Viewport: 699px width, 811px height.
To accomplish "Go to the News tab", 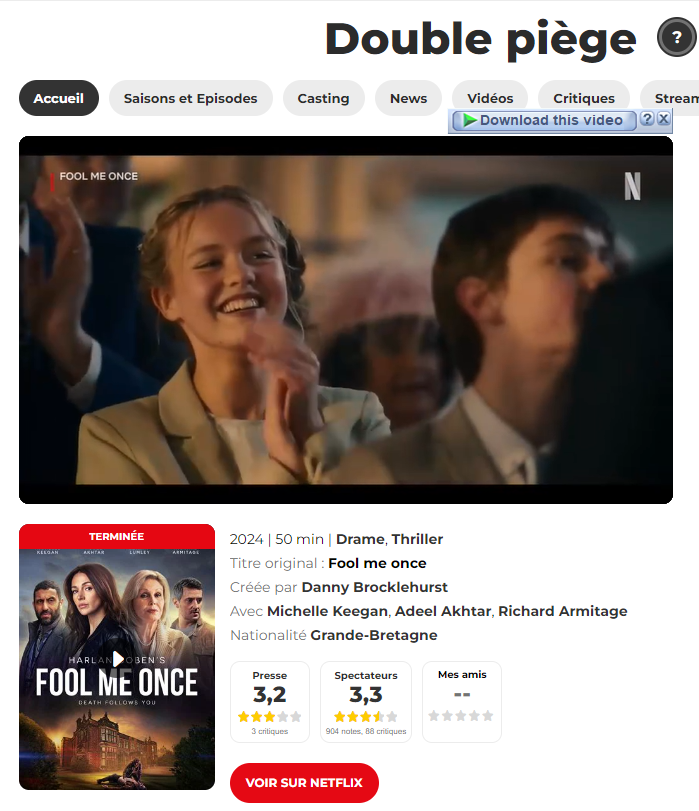I will (408, 98).
